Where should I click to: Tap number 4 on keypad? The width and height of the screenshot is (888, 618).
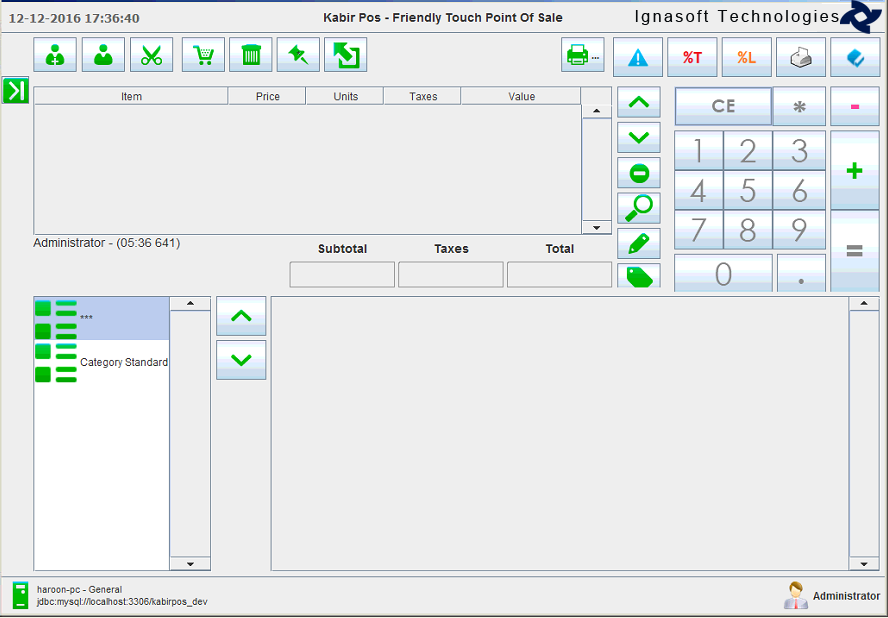pos(698,190)
